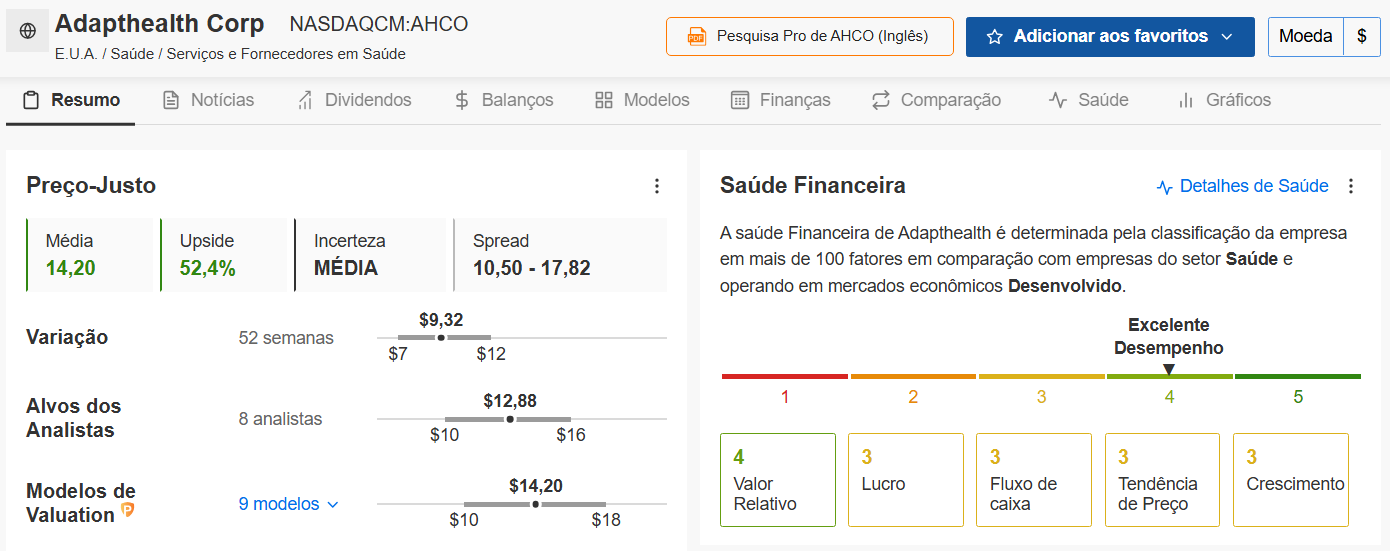Click the Pro badge icon next to Modelos de Valuation

click(128, 510)
